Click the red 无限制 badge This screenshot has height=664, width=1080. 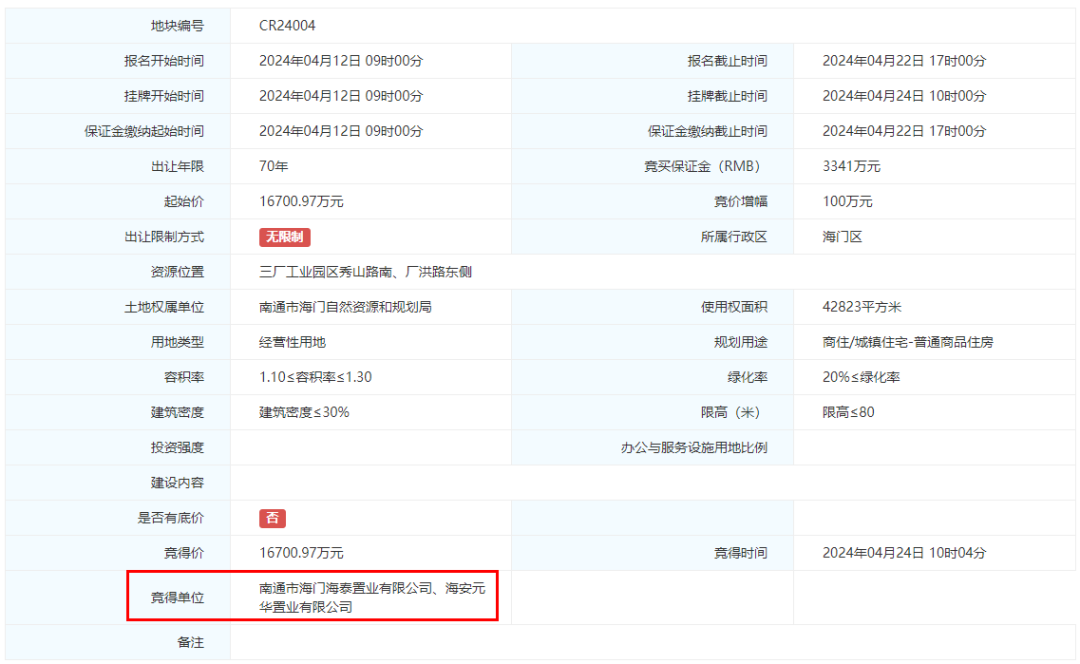(x=284, y=237)
